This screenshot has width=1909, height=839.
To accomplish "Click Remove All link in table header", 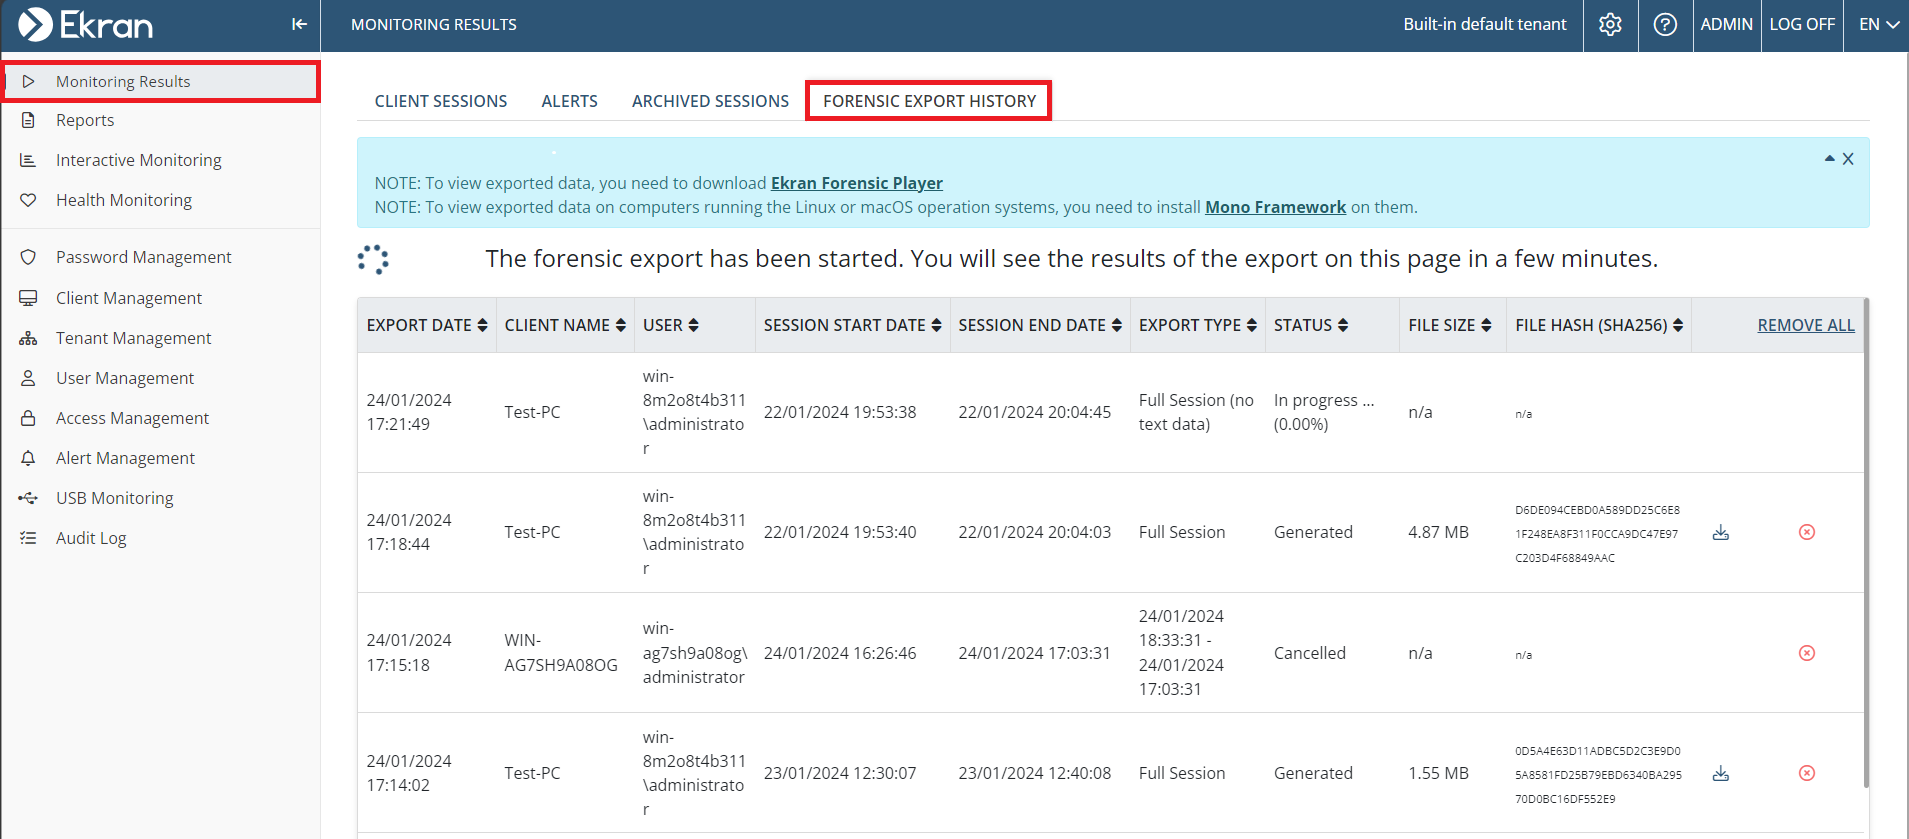I will (1805, 325).
